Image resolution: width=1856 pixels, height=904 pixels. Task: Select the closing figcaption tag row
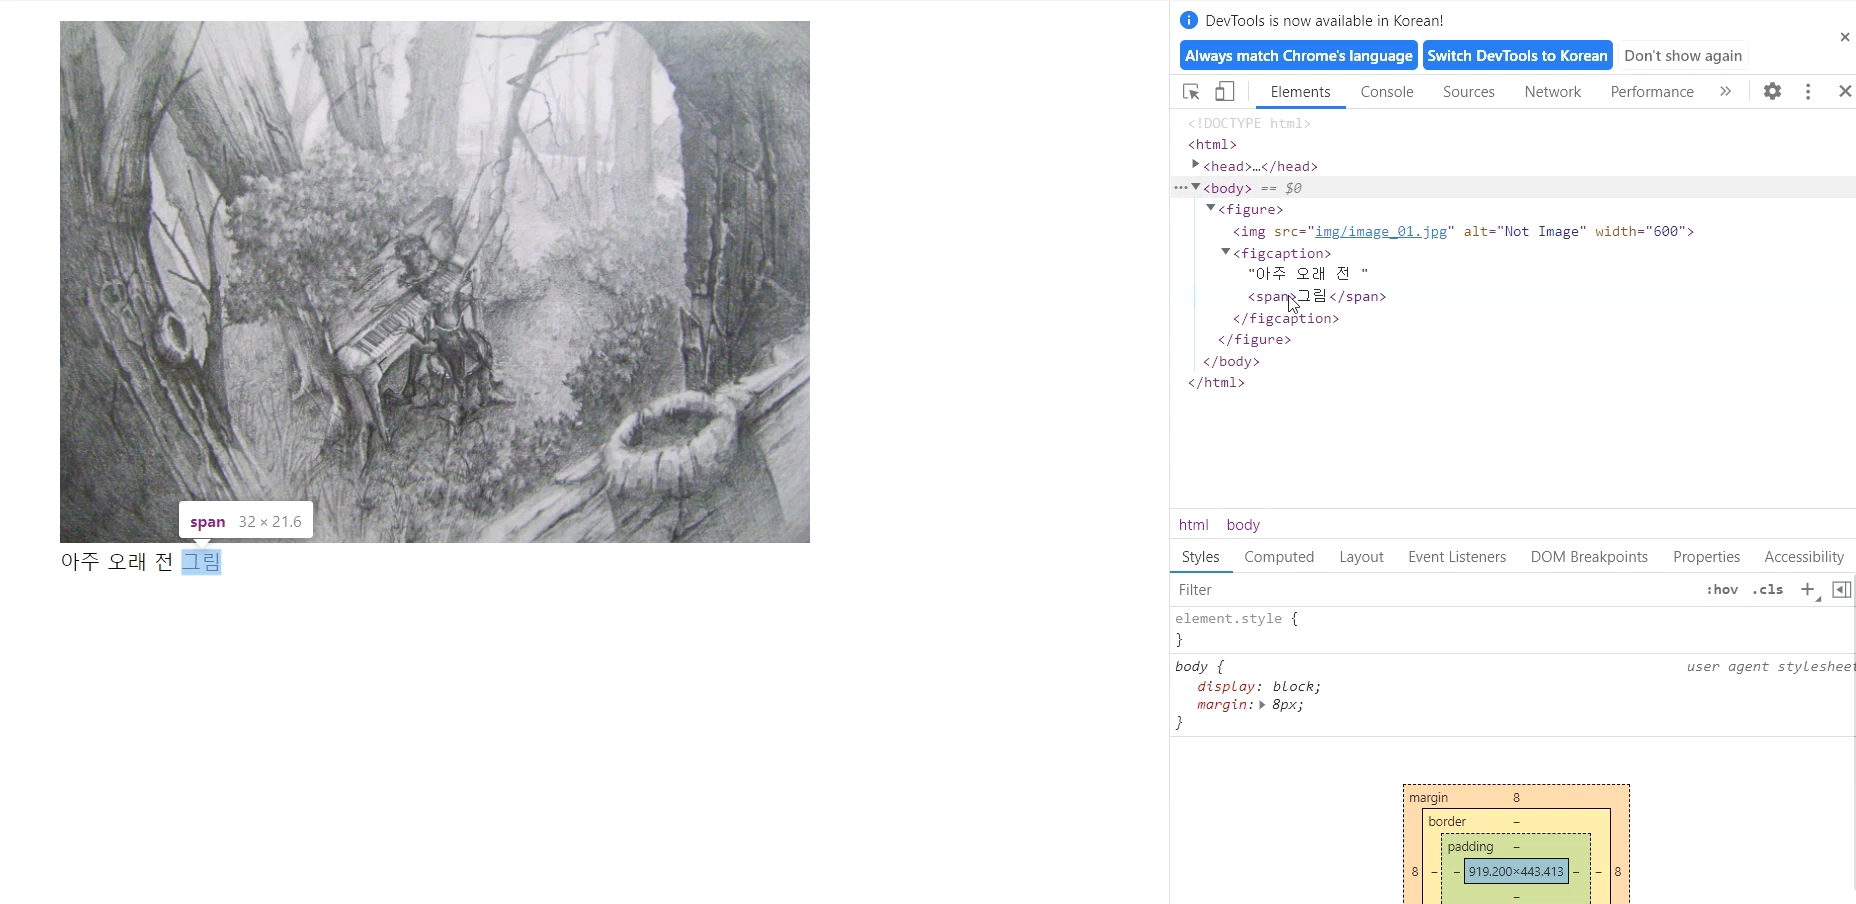[x=1513, y=318]
